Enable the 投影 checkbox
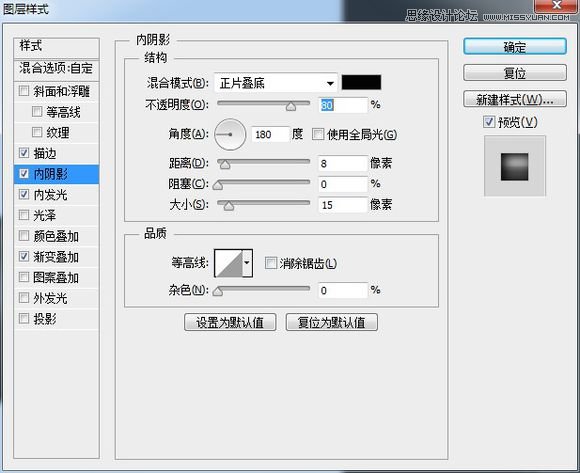The width and height of the screenshot is (580, 473). click(24, 318)
